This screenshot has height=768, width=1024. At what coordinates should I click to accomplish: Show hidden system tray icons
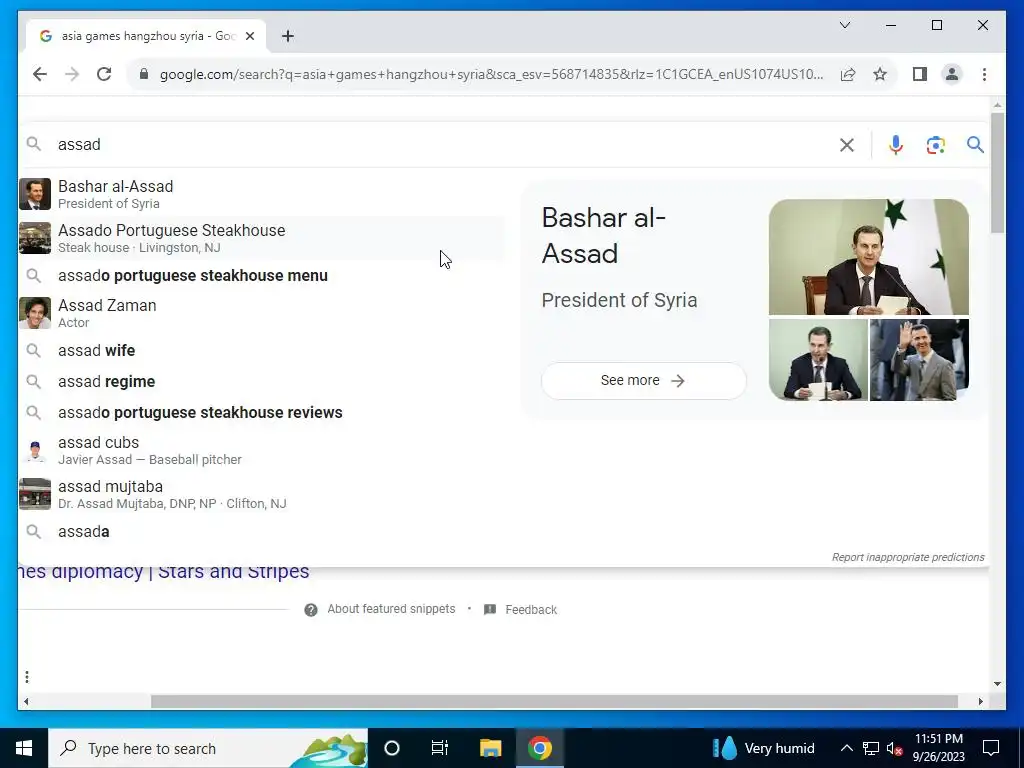pyautogui.click(x=846, y=748)
